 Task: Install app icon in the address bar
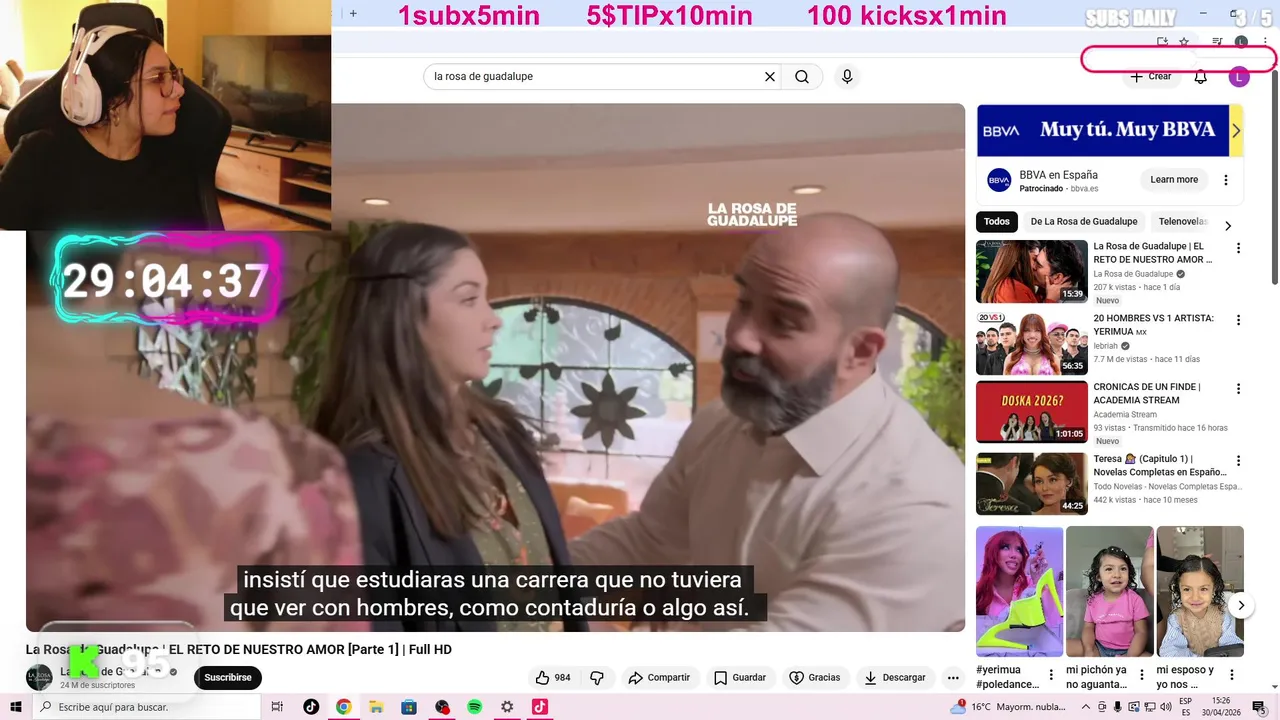pyautogui.click(x=1162, y=42)
